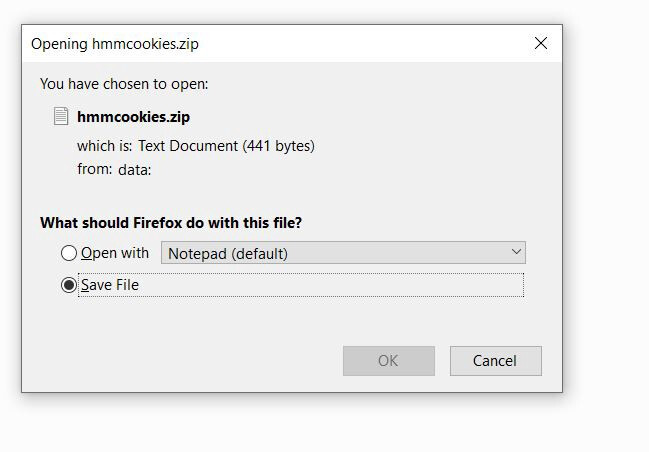Open the Notepad (default) application dropdown
649x452 pixels.
pos(343,253)
